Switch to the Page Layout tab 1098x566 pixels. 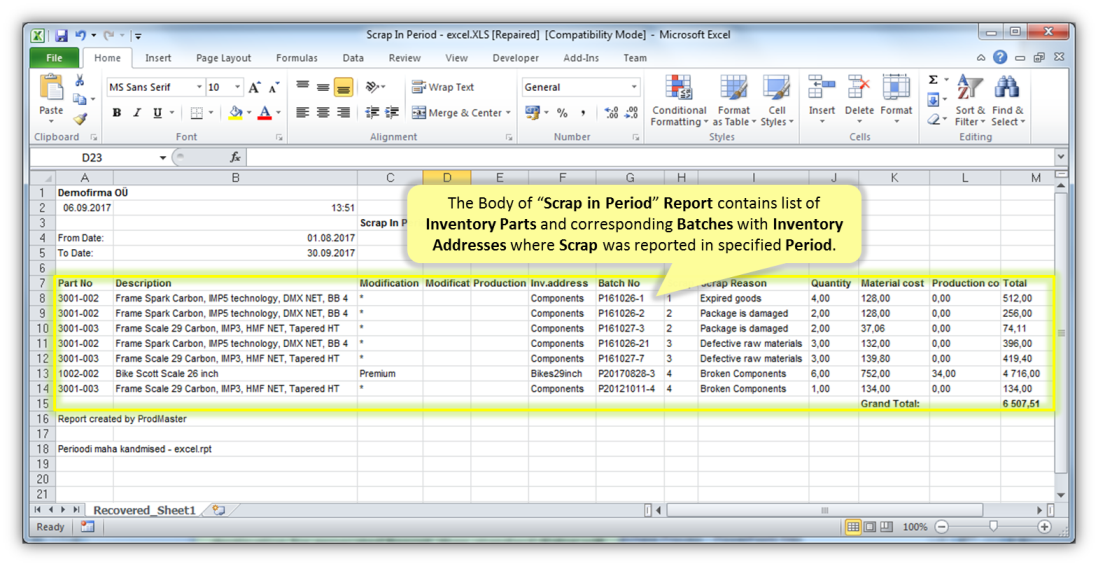(x=223, y=58)
